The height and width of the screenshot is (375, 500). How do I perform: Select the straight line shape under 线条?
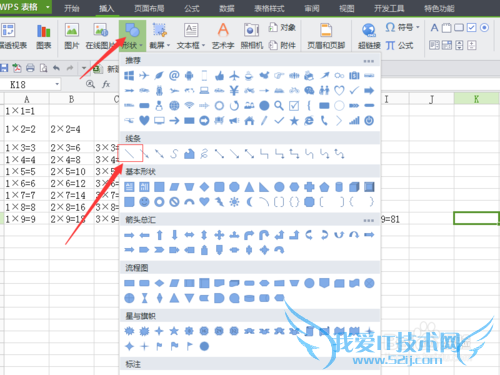pos(129,153)
